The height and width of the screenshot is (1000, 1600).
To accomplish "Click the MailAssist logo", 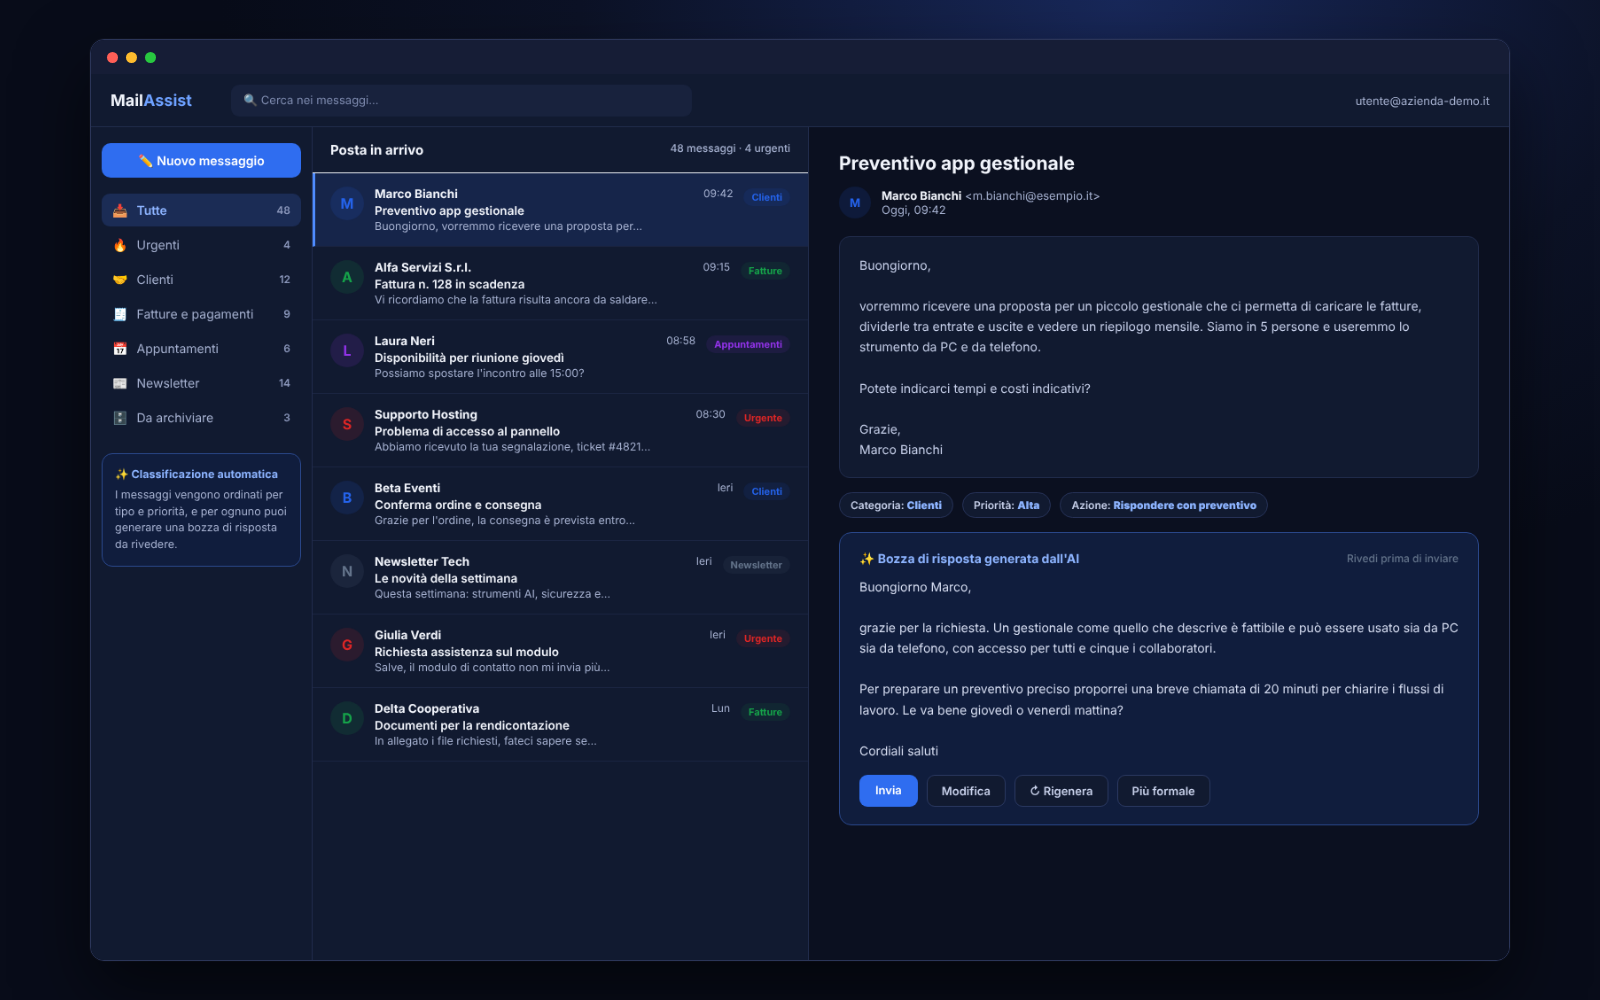I will pos(151,100).
